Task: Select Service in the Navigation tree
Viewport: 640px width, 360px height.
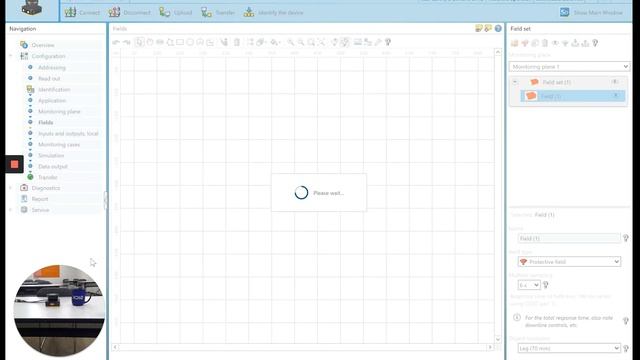Action: 40,210
